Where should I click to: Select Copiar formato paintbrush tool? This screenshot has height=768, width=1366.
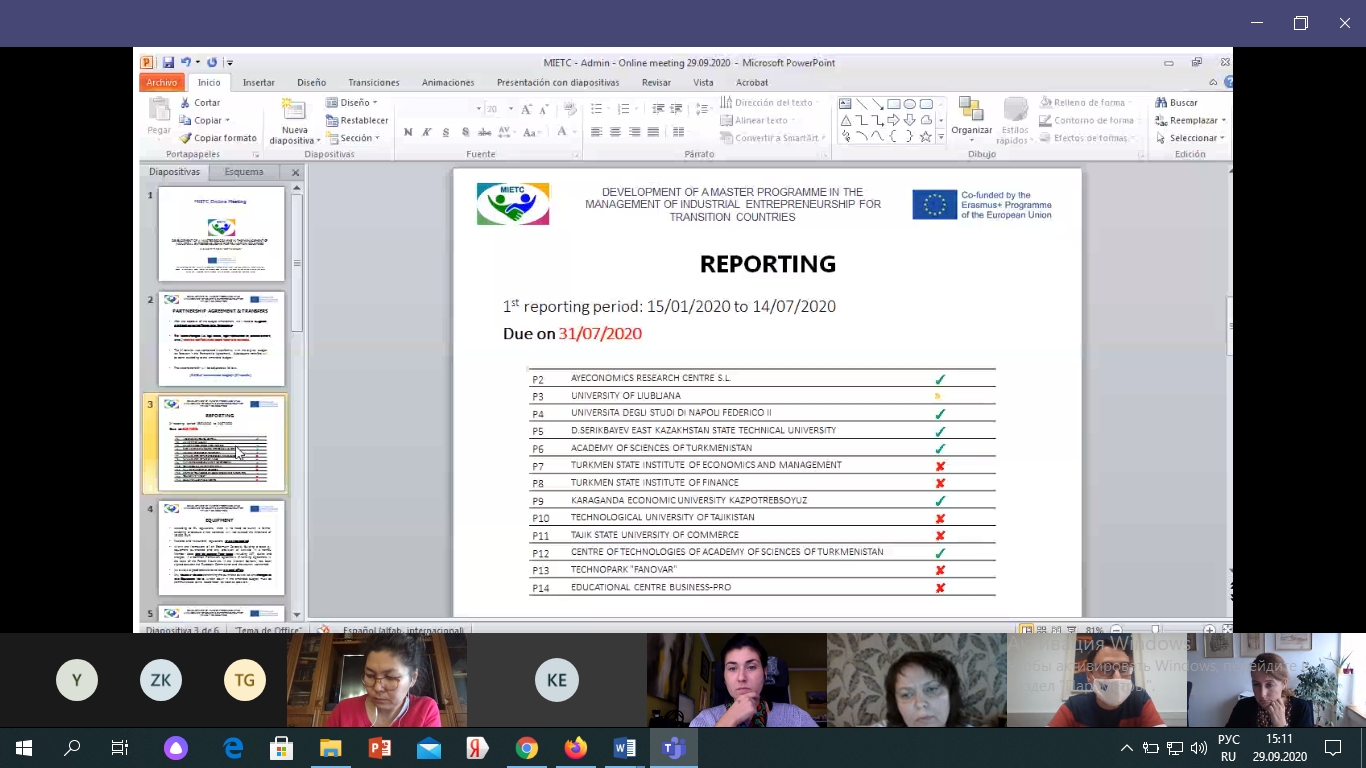pos(185,138)
